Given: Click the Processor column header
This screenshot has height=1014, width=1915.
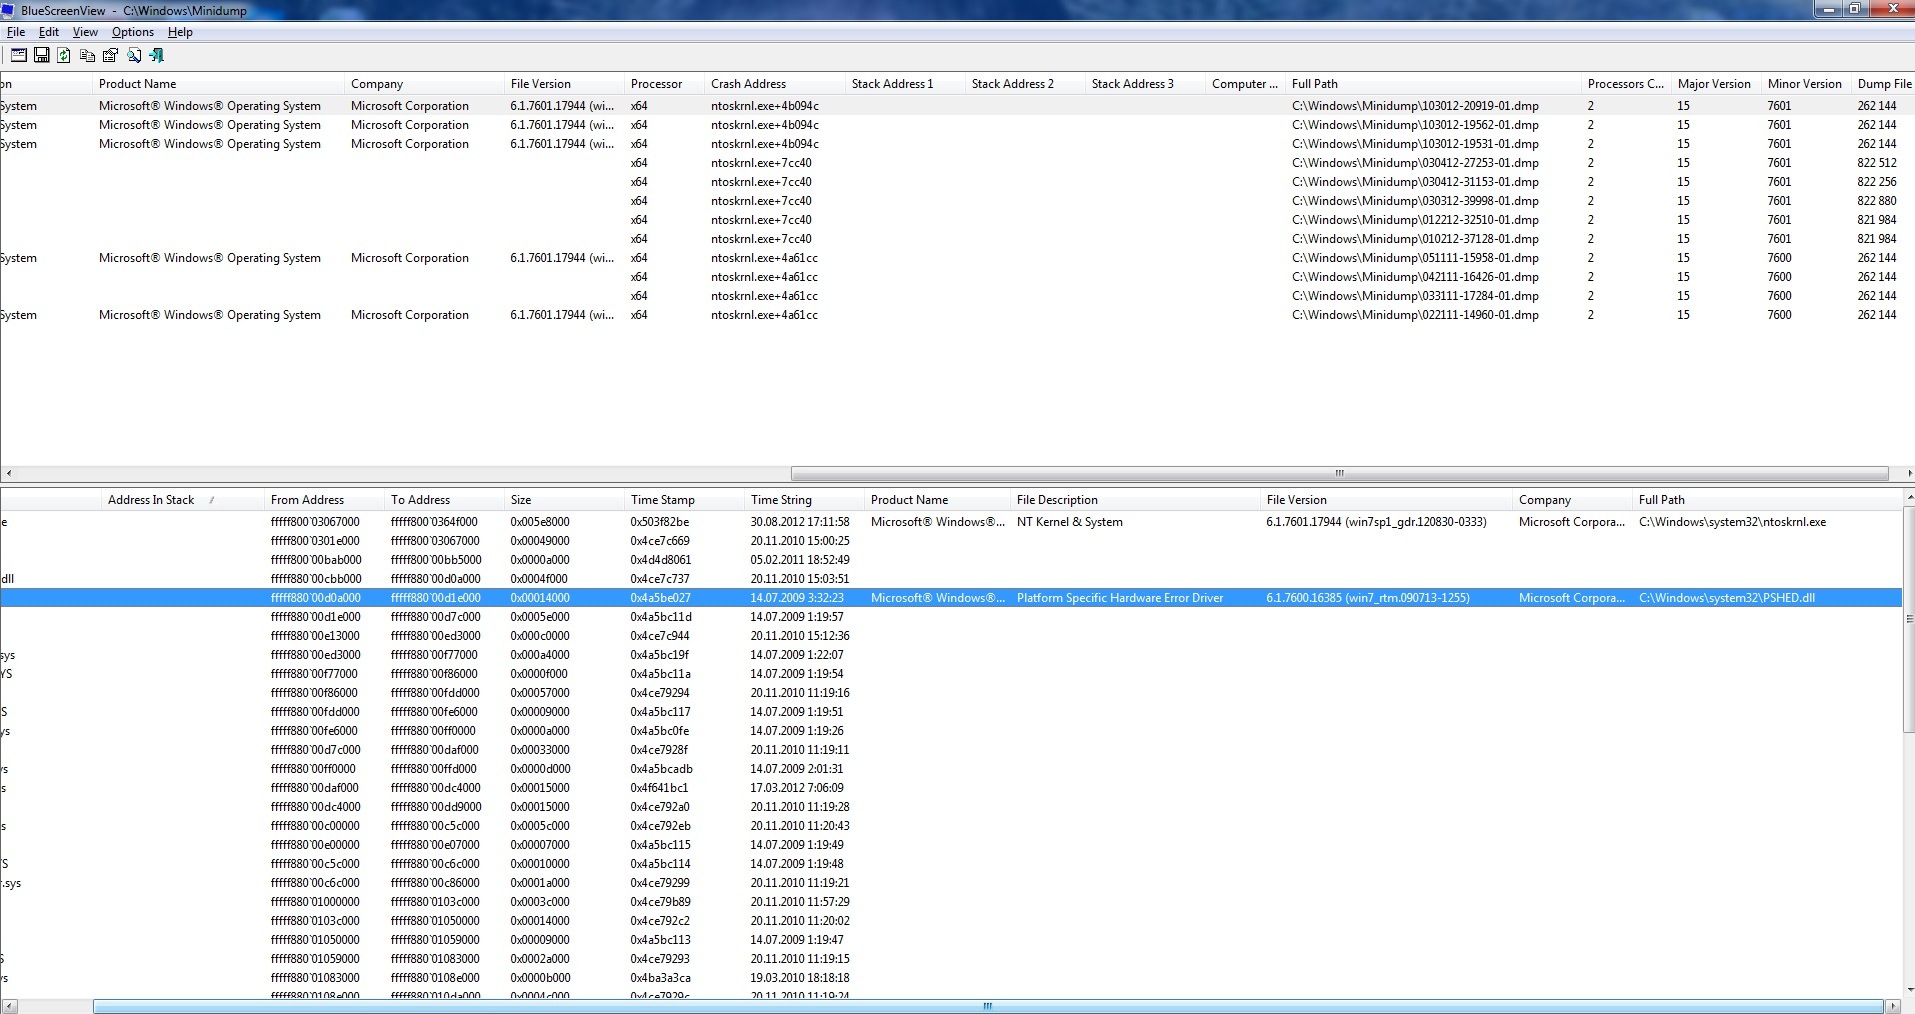Looking at the screenshot, I should 664,84.
